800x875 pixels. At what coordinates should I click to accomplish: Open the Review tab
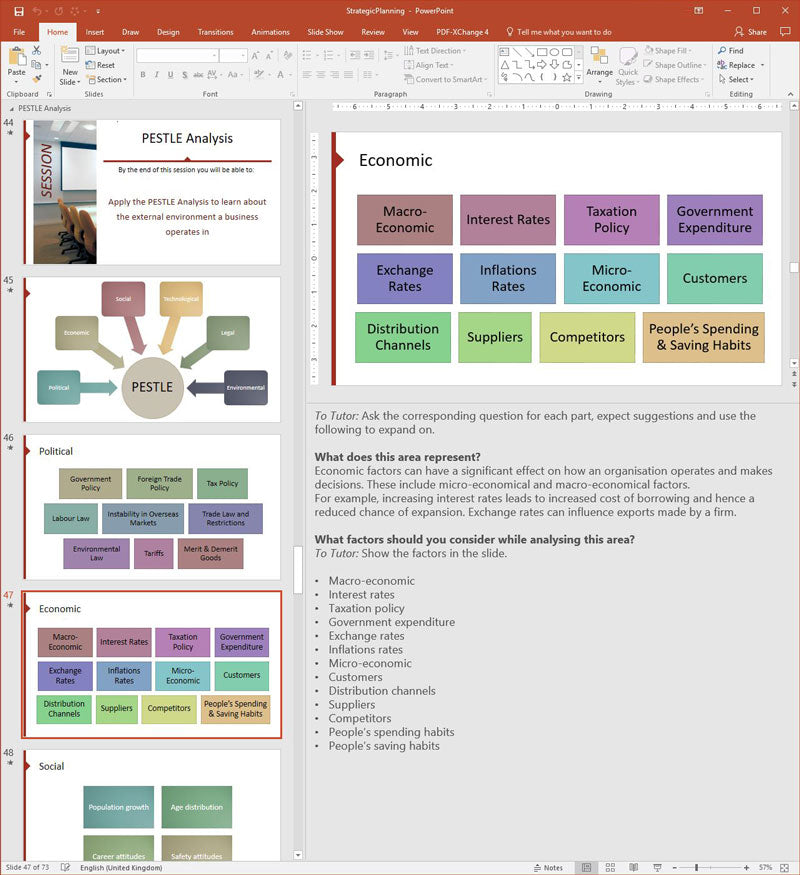[373, 32]
